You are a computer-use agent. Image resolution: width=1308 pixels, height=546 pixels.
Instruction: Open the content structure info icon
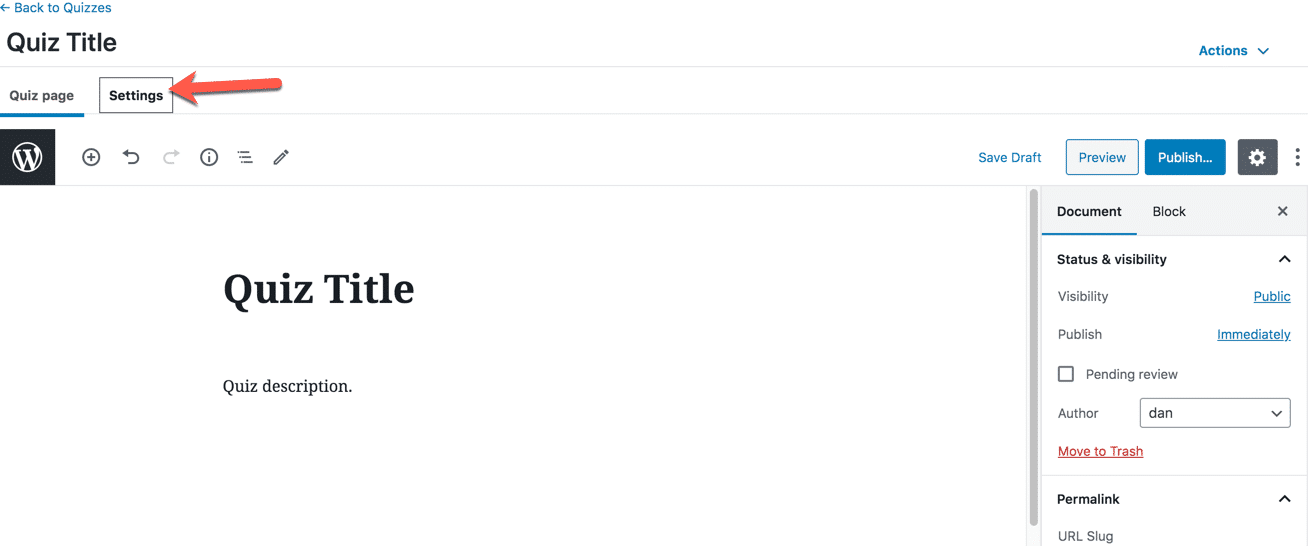[x=209, y=157]
